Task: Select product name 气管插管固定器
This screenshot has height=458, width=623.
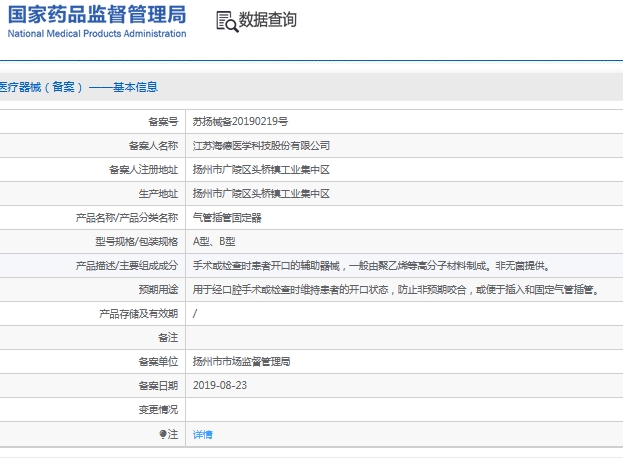Action: click(x=227, y=218)
